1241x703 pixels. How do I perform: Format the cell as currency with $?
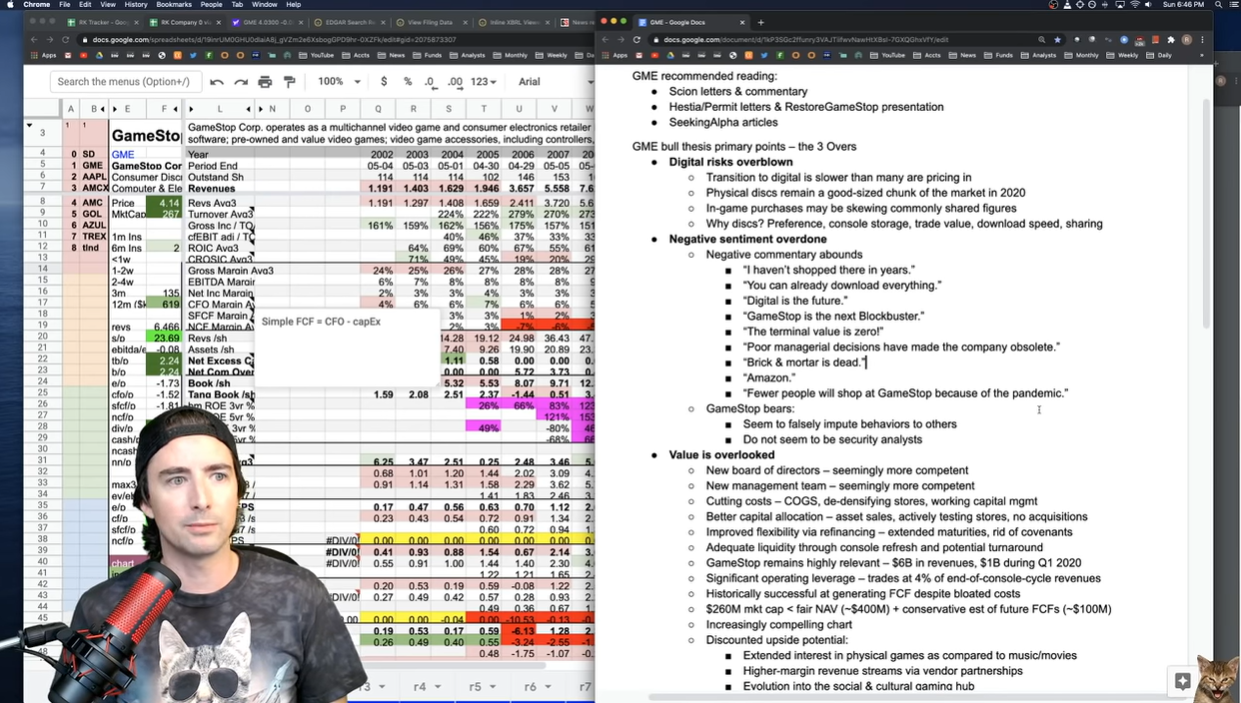(x=384, y=82)
